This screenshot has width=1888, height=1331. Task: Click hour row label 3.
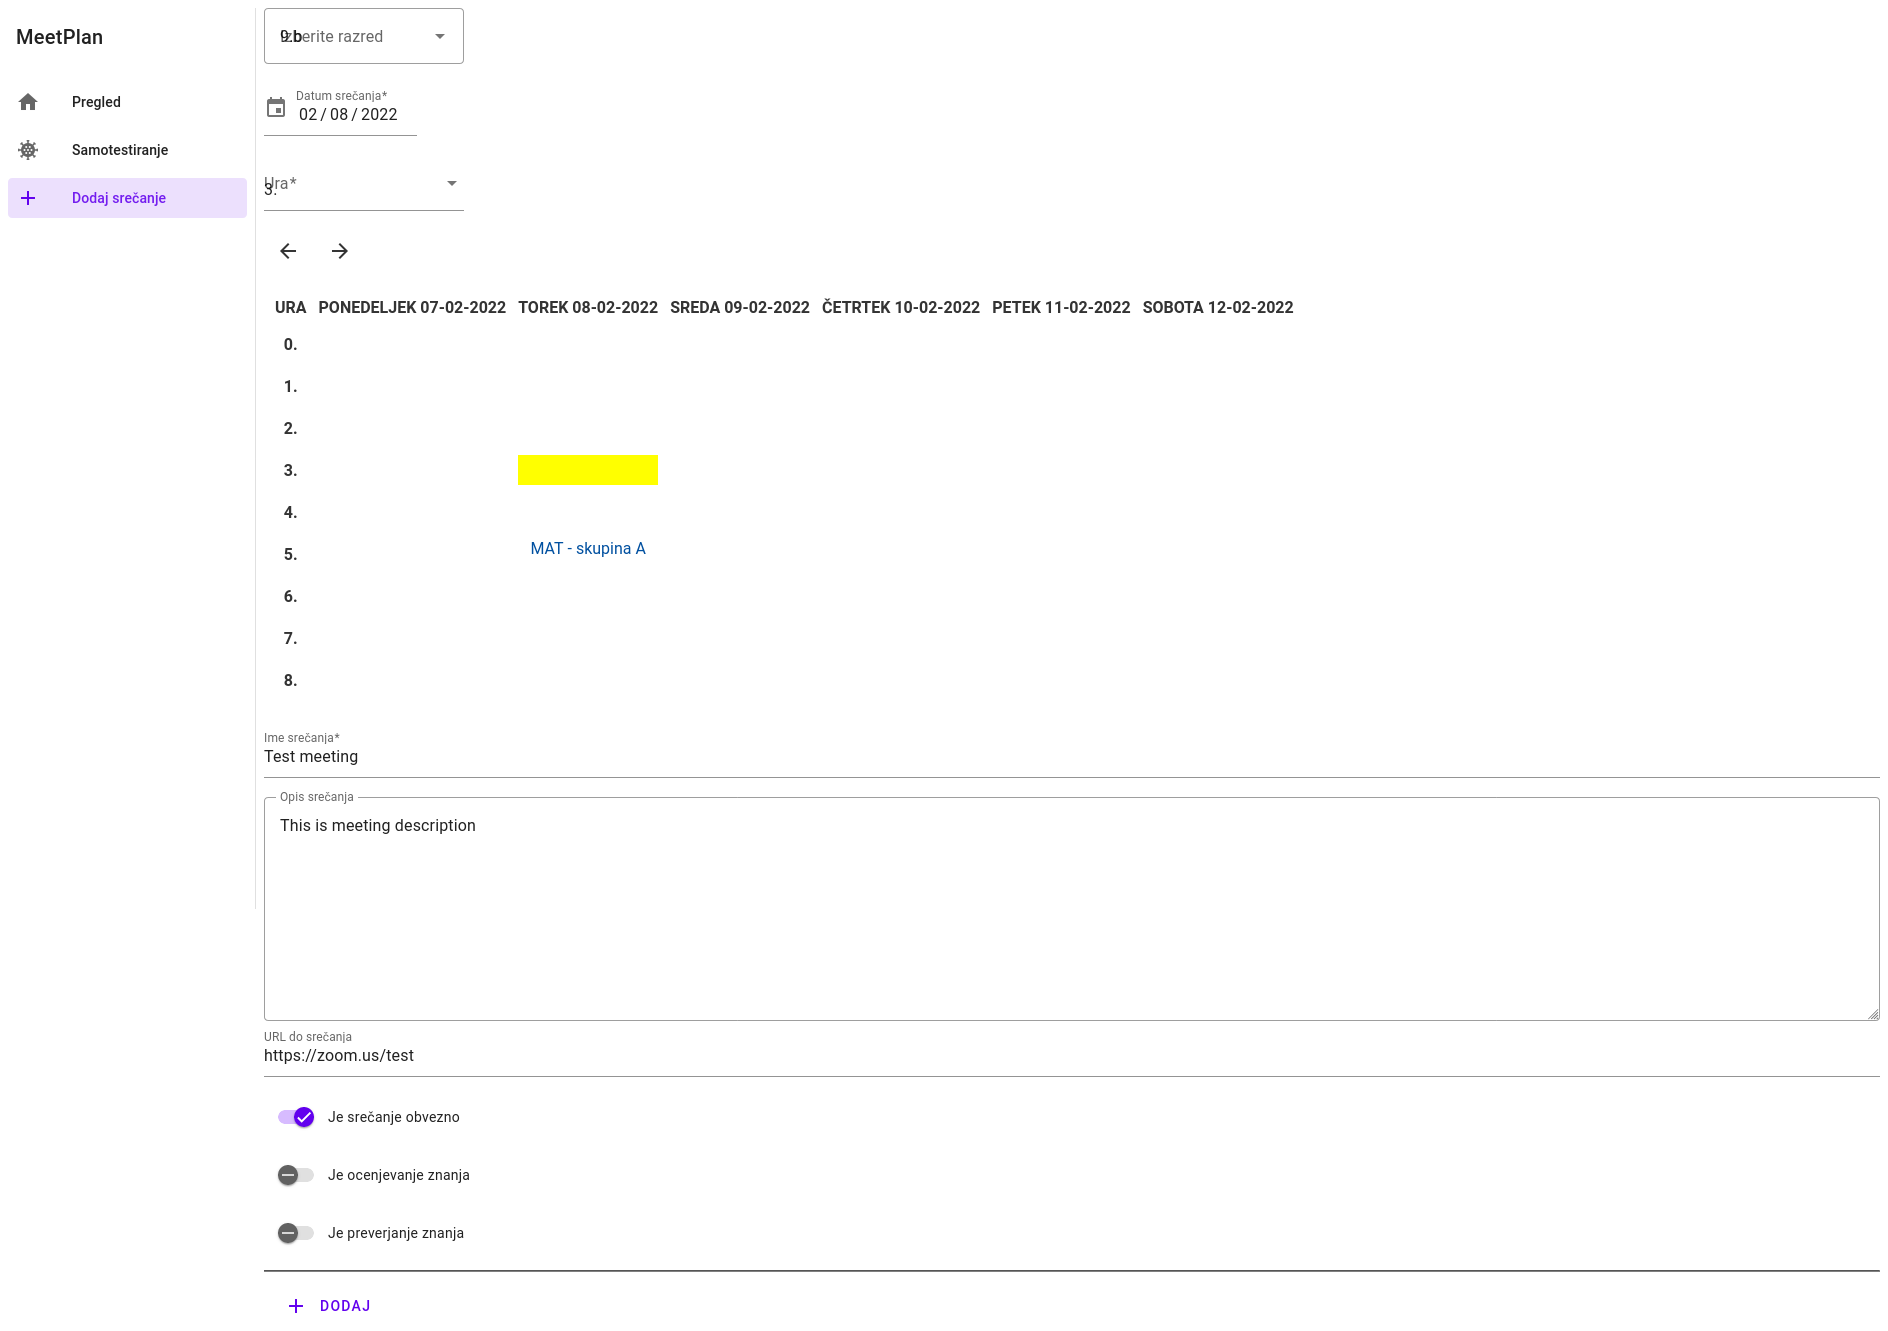click(291, 471)
